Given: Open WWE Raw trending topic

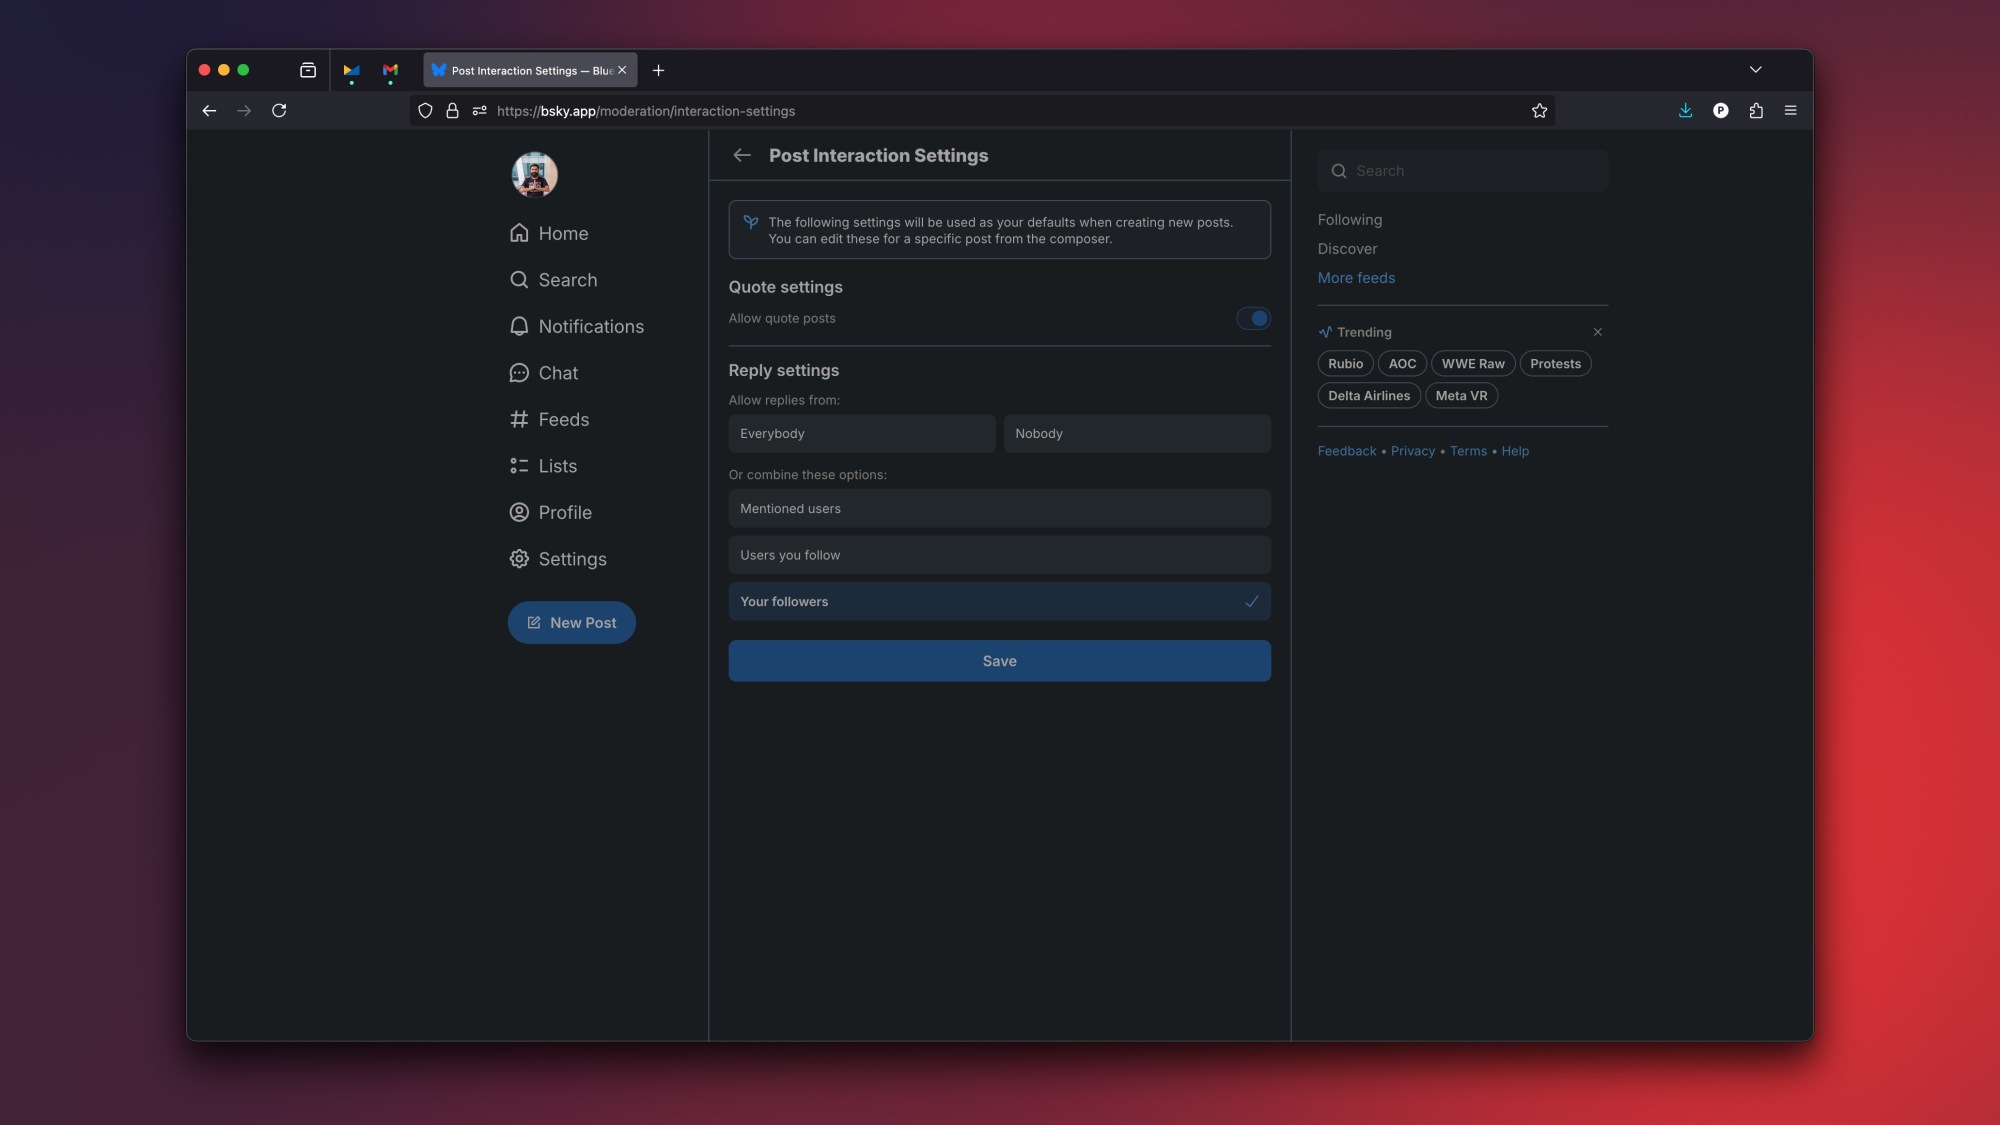Looking at the screenshot, I should coord(1473,364).
